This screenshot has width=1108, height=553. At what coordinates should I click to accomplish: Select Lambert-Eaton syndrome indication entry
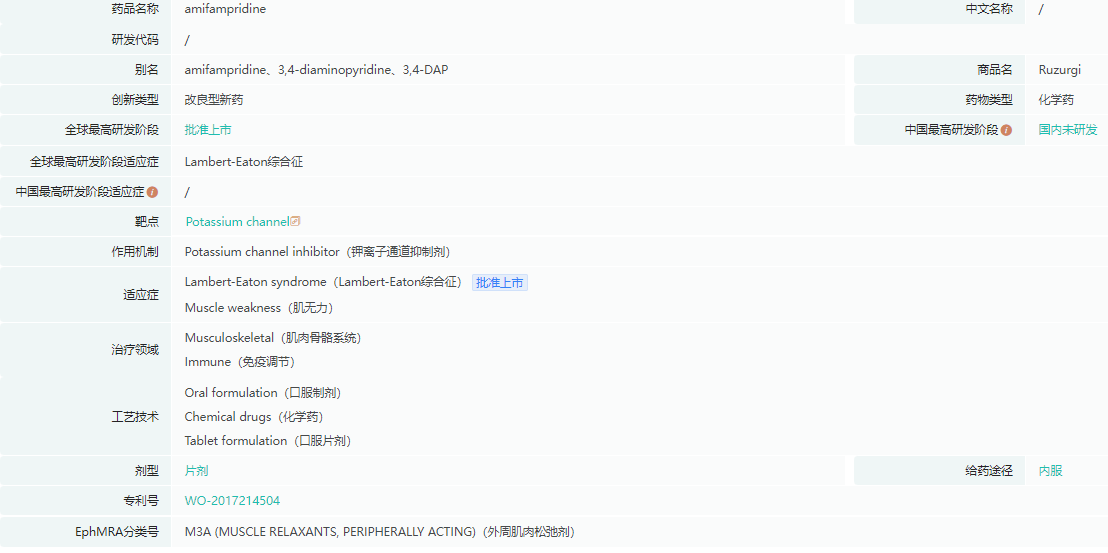point(324,282)
